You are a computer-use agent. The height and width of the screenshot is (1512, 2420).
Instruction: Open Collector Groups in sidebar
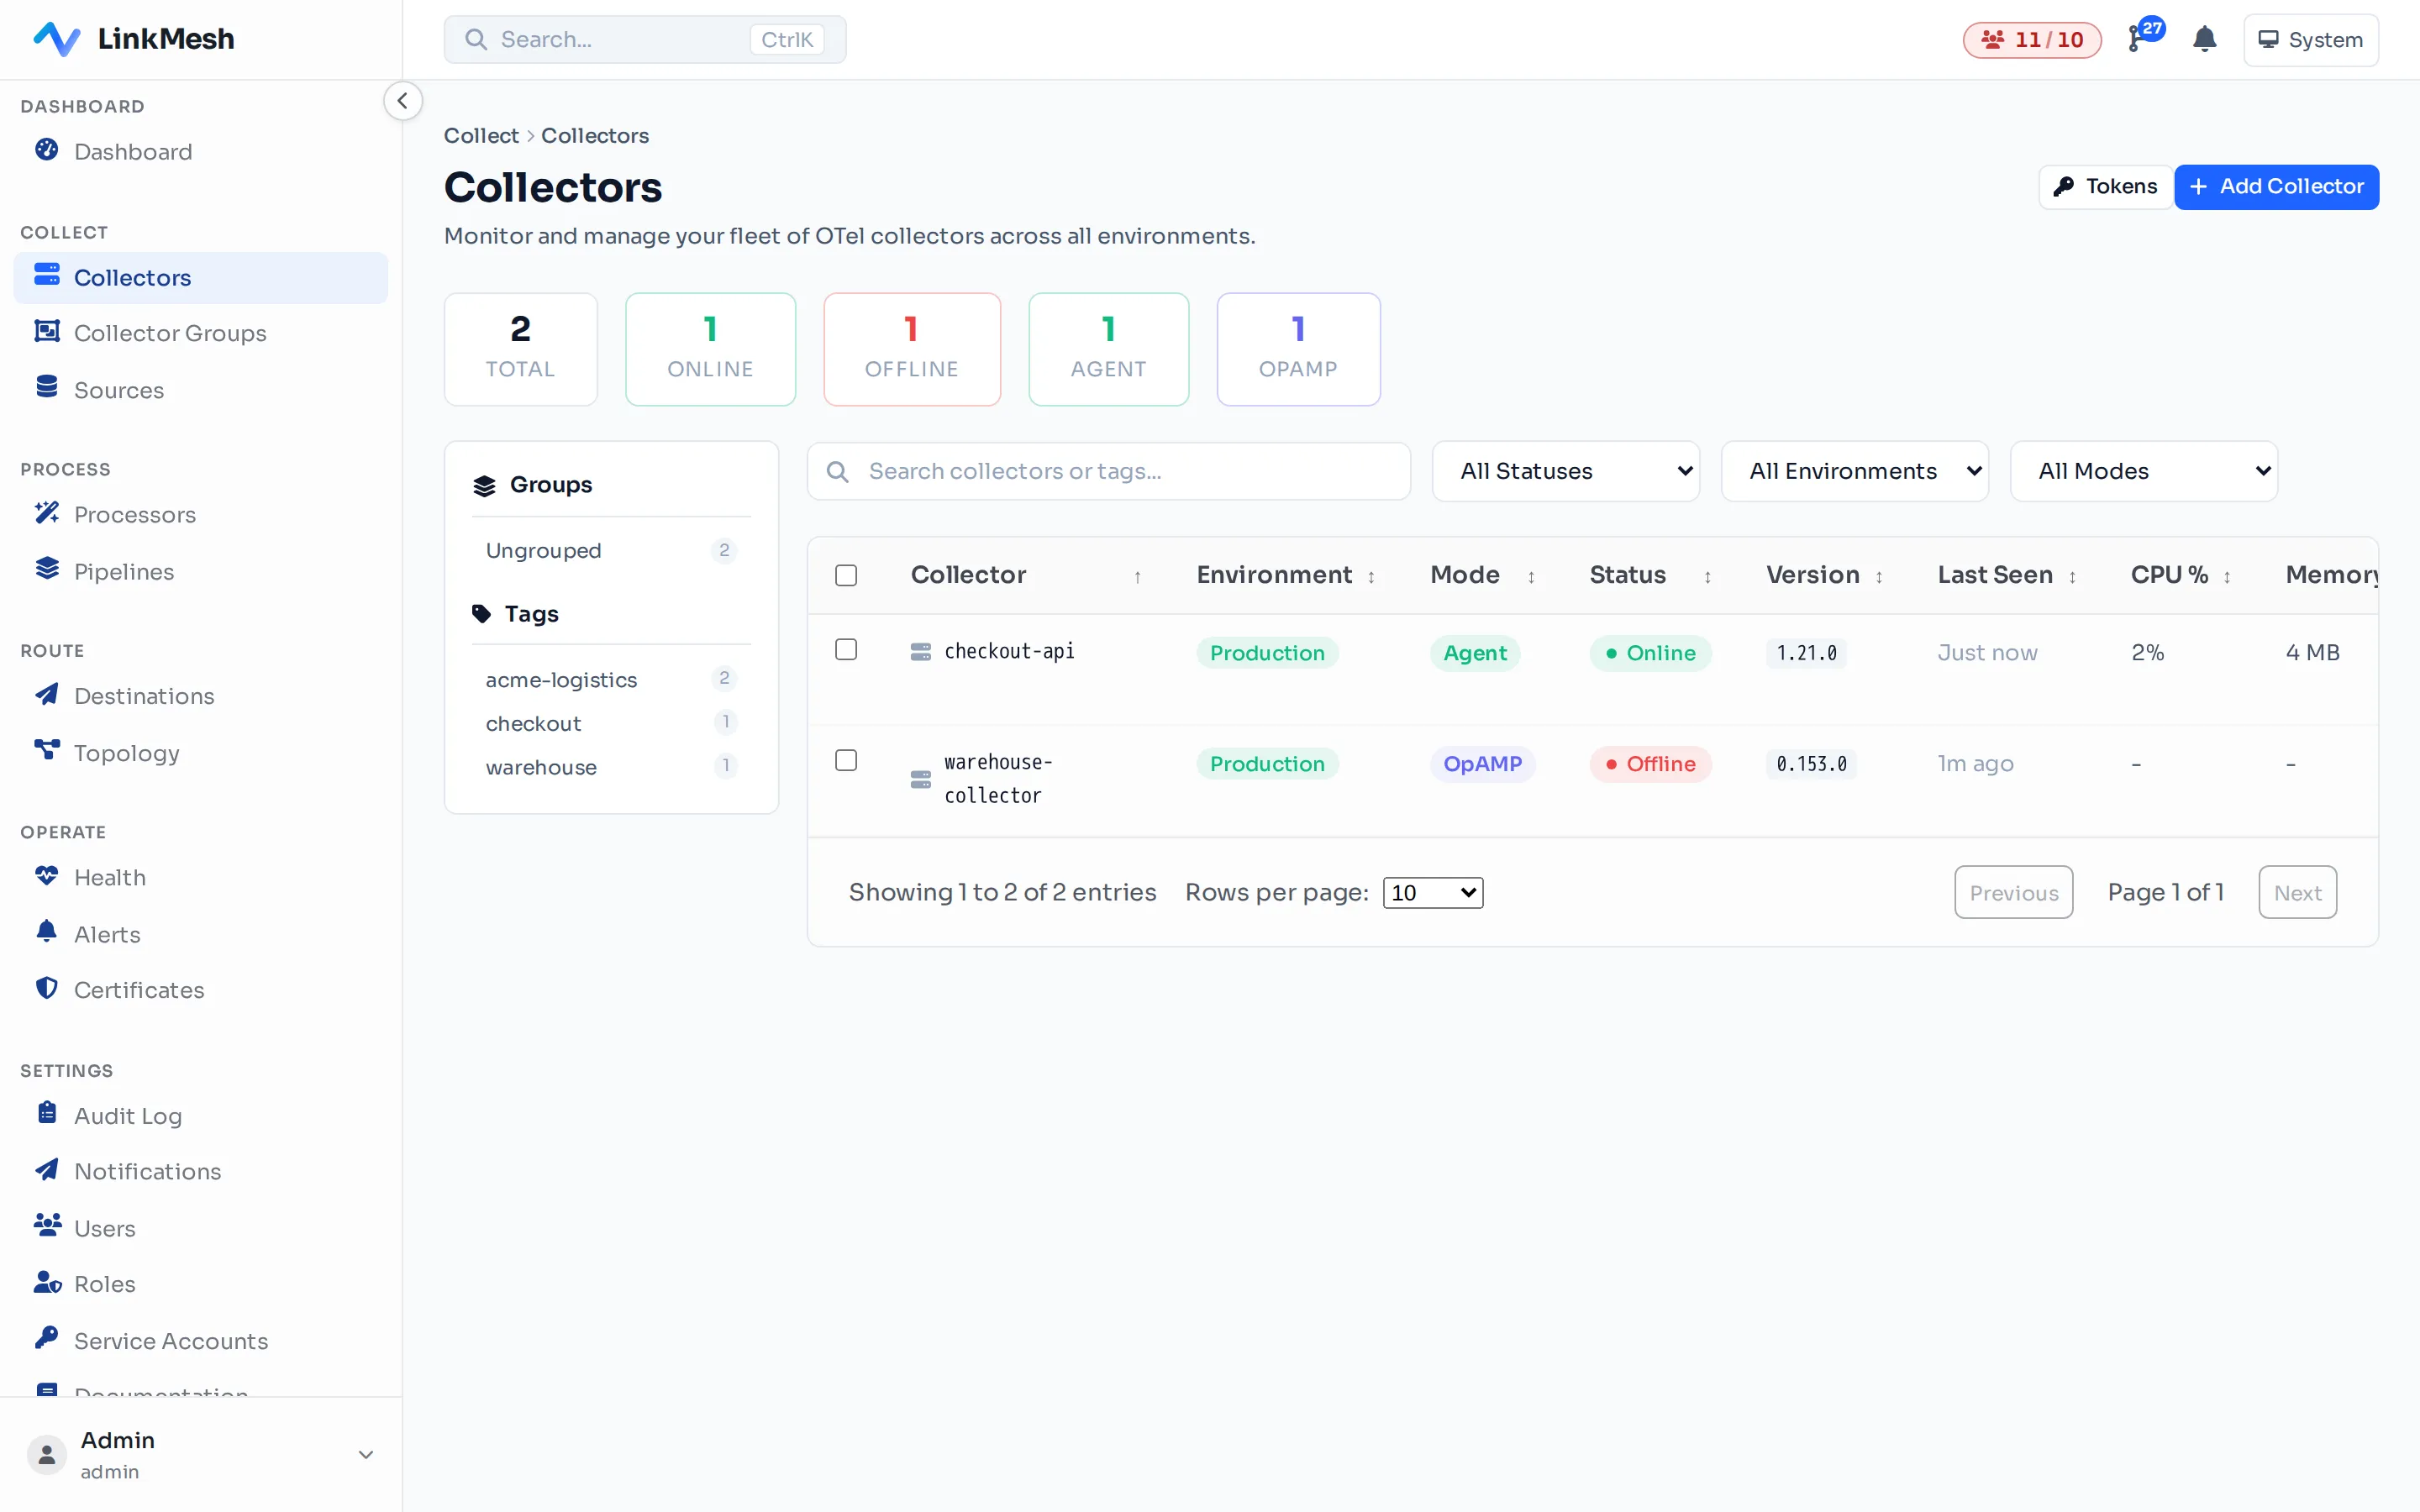(x=200, y=333)
